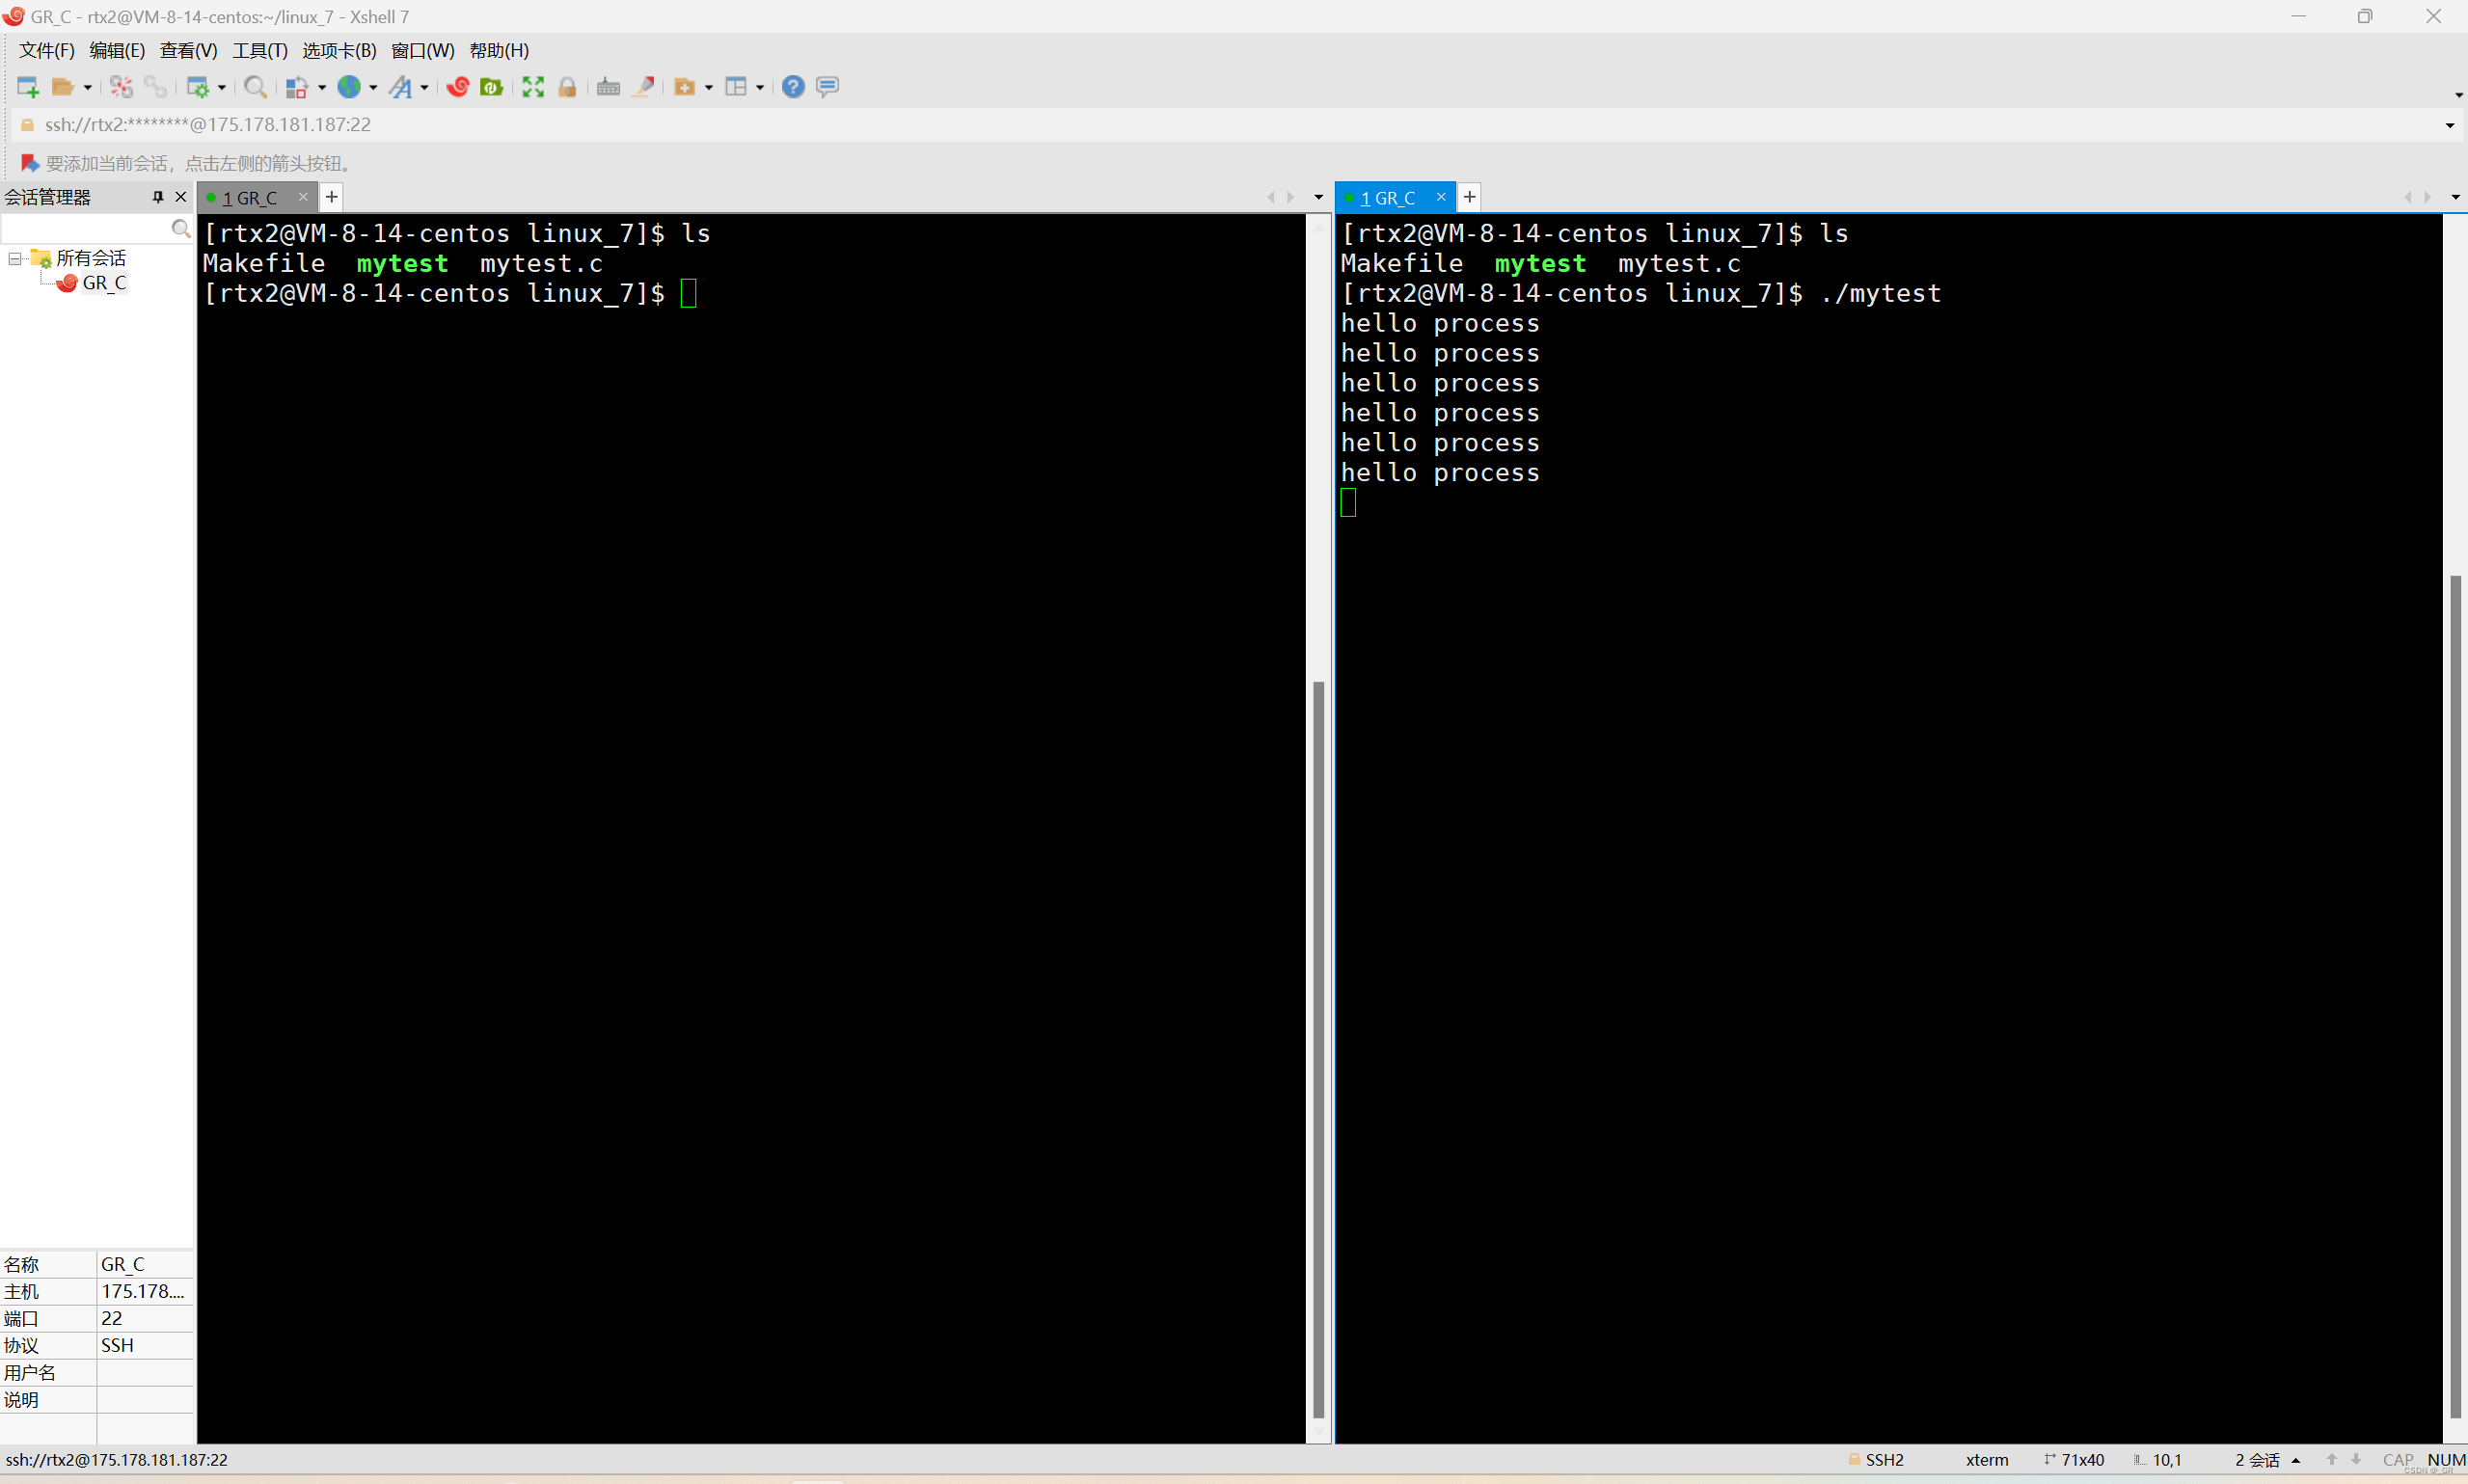Click the New Session toolbar icon
The image size is (2468, 1484).
point(27,87)
